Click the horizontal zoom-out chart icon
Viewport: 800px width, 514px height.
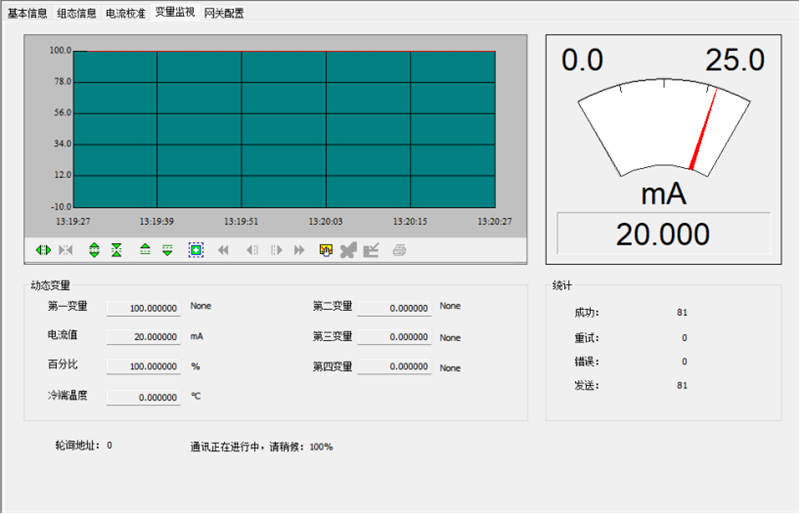pos(66,250)
